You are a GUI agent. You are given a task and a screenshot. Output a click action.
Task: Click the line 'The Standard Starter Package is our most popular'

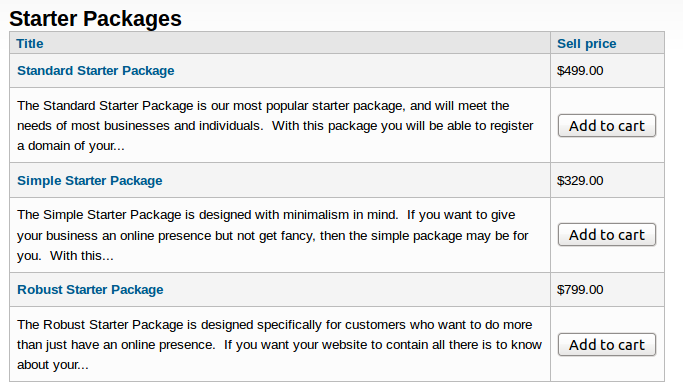tap(161, 106)
